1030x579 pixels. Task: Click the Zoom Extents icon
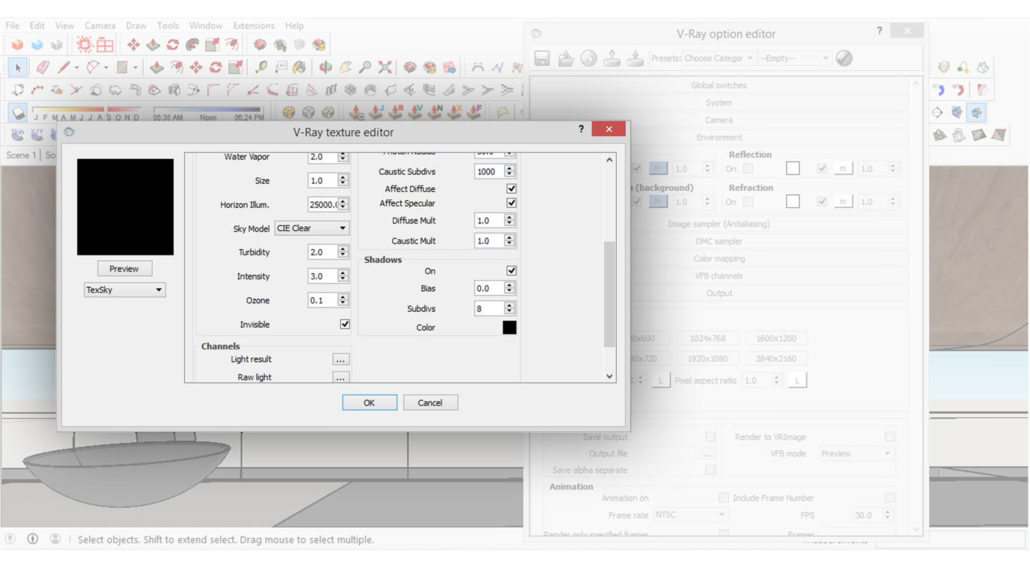385,68
